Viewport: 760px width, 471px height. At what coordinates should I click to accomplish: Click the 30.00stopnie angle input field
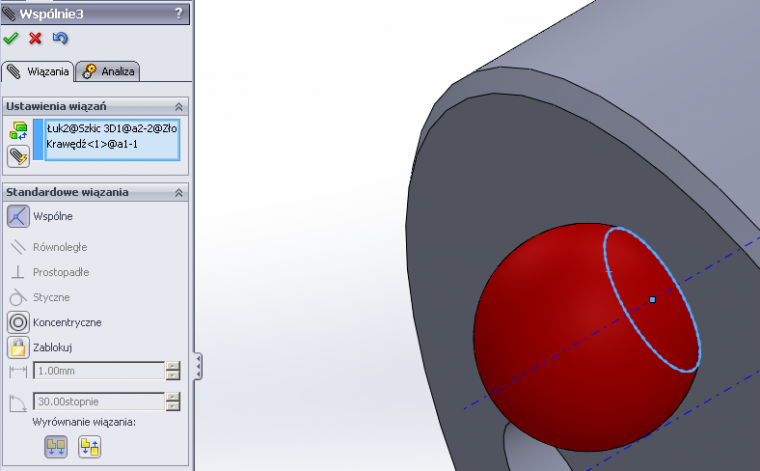pyautogui.click(x=99, y=402)
